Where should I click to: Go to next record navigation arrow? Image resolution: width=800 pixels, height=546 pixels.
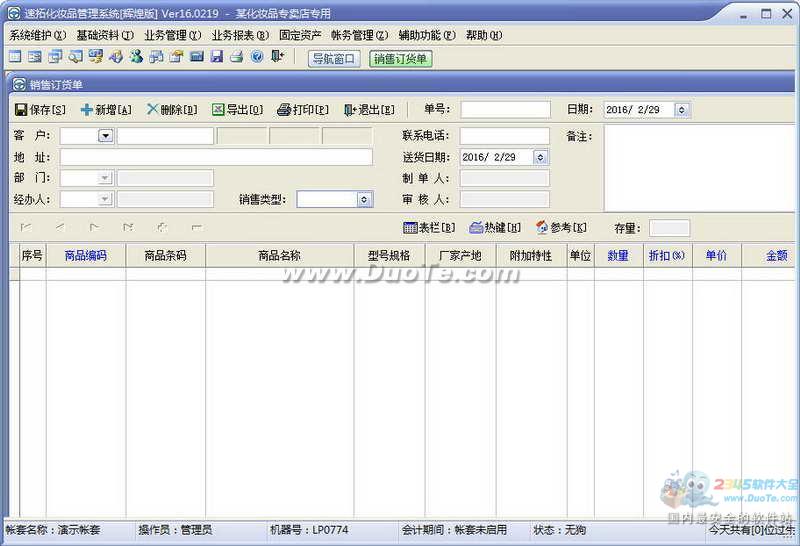click(x=94, y=228)
